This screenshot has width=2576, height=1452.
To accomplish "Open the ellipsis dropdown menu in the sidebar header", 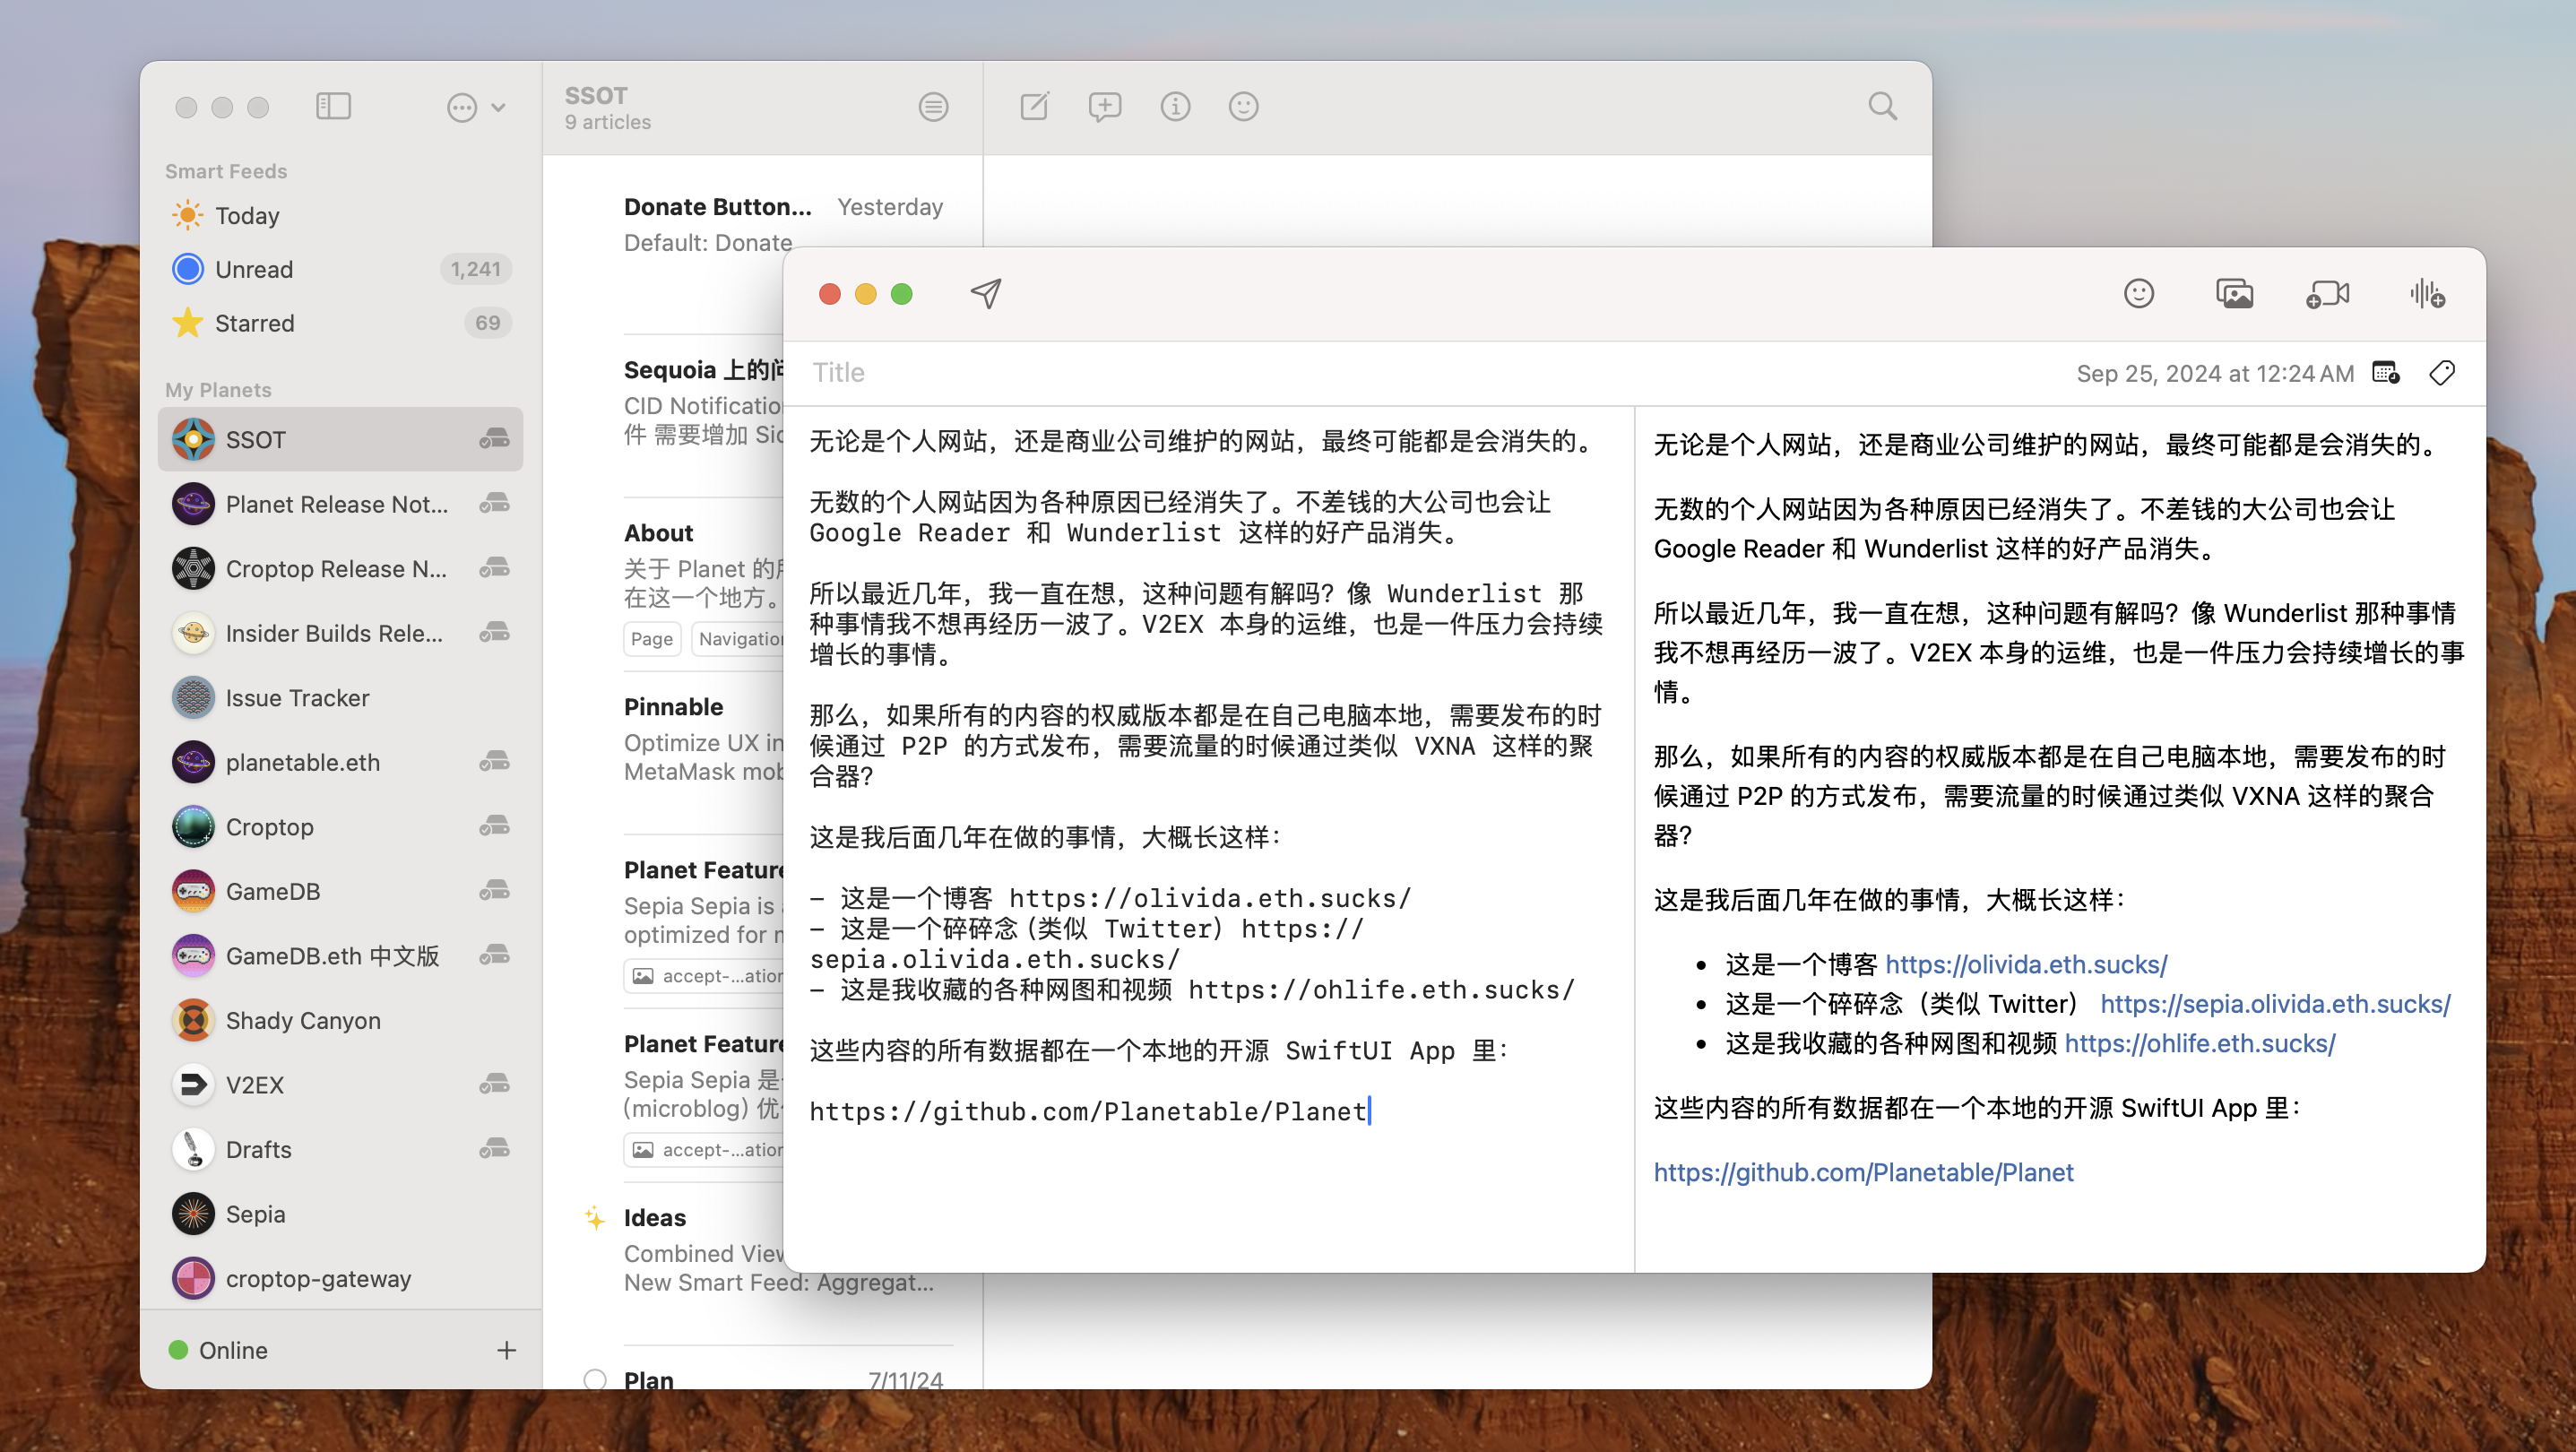I will (x=461, y=107).
